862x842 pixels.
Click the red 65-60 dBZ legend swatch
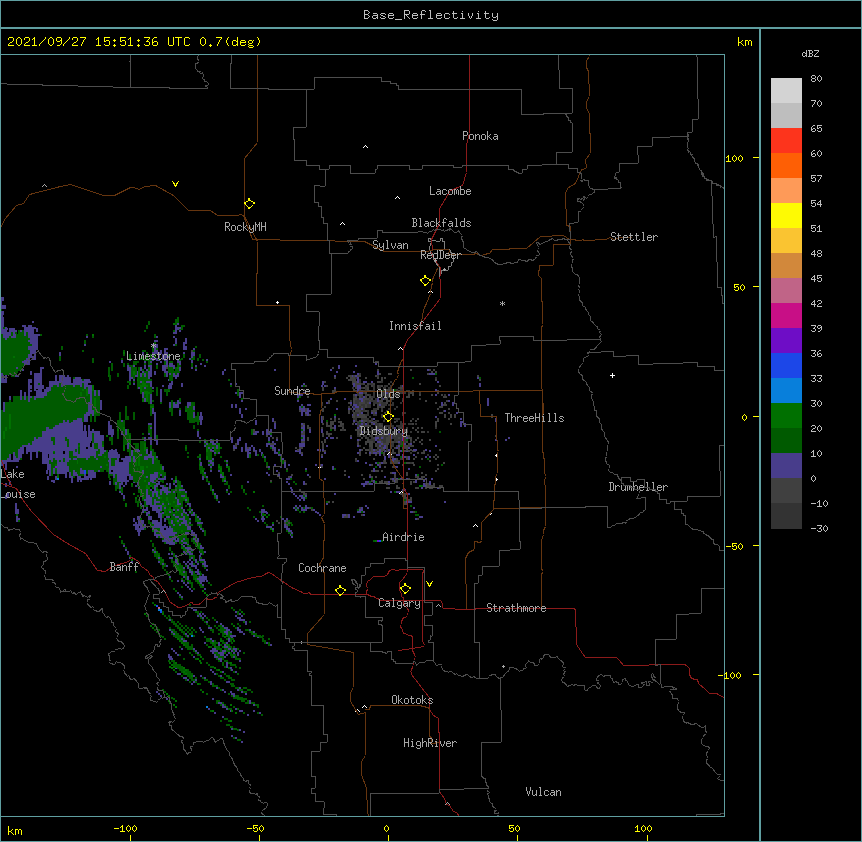click(x=786, y=141)
